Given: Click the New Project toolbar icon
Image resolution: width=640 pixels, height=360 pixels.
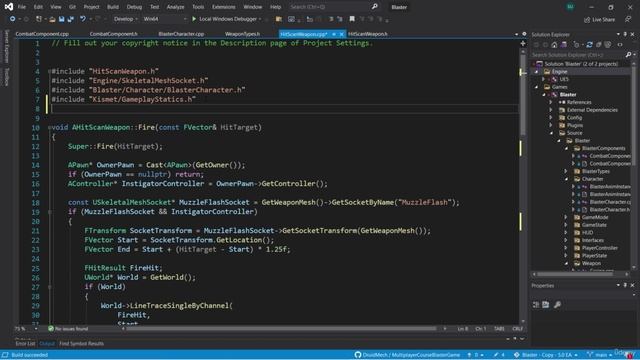Looking at the screenshot, I should [x=39, y=19].
